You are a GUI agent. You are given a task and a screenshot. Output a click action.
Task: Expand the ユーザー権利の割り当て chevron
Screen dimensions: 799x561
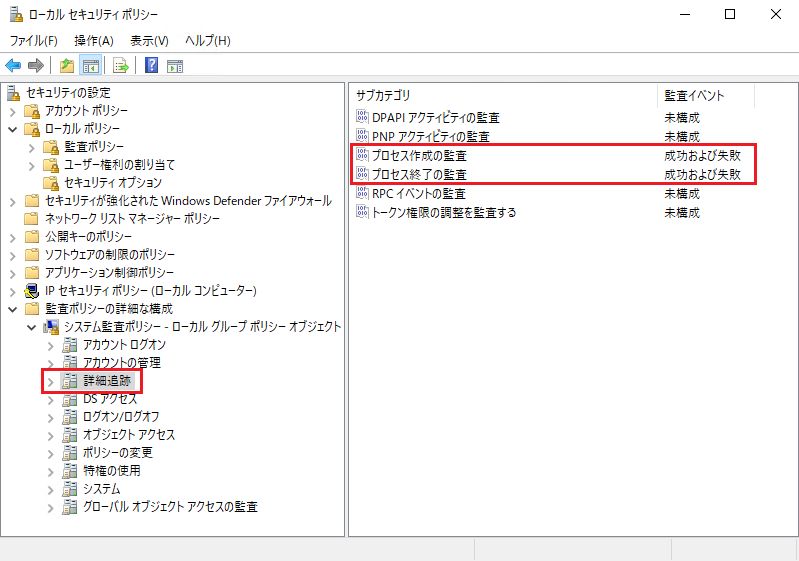click(x=32, y=165)
